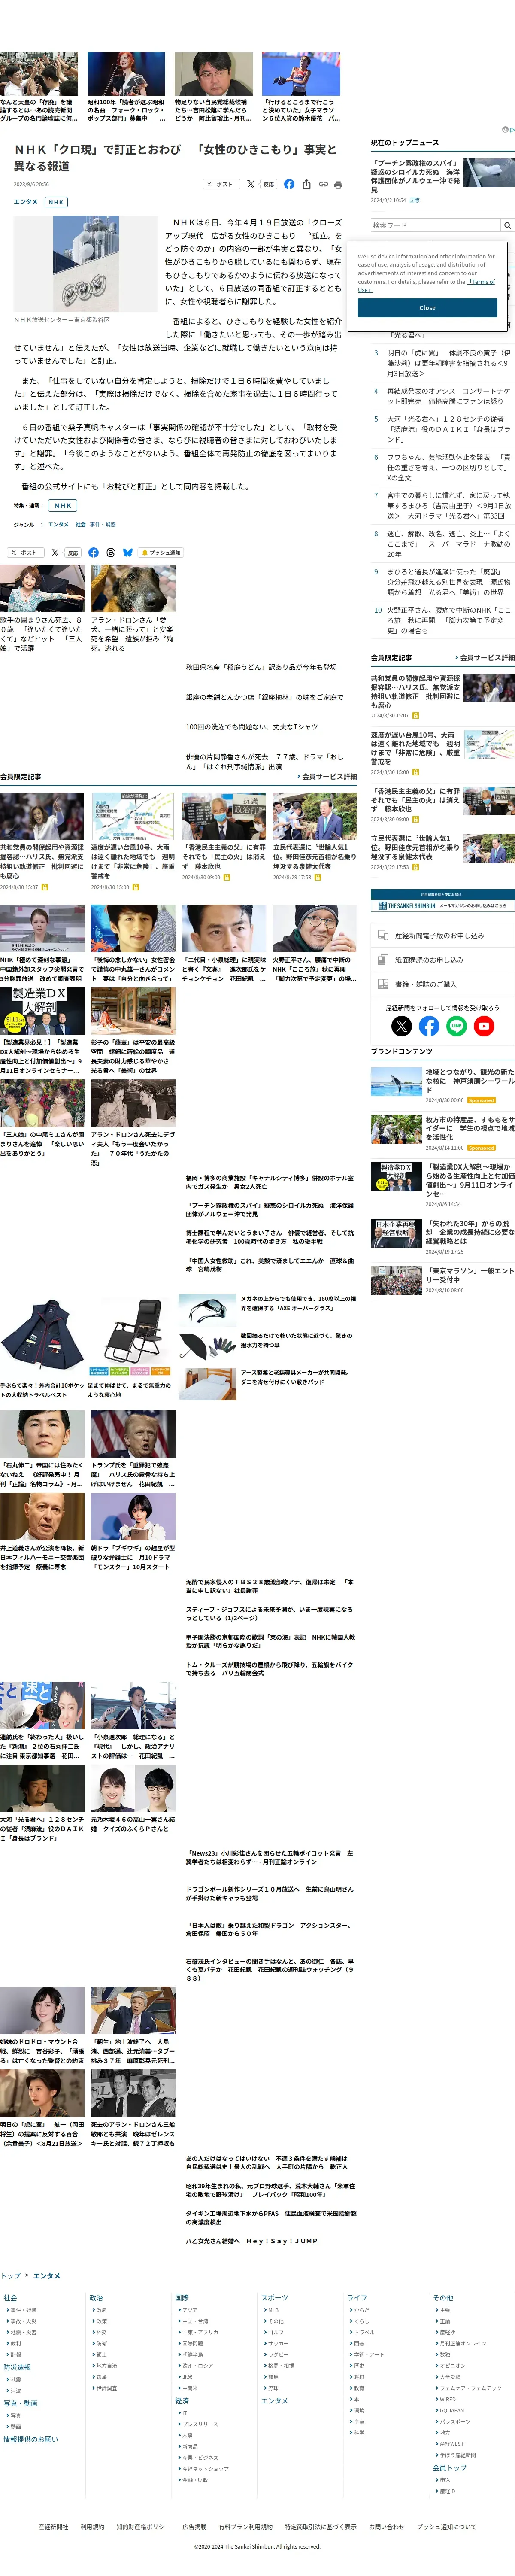Image resolution: width=515 pixels, height=2576 pixels.
Task: Follow Sankei on LINE via the green circle icon
Action: pyautogui.click(x=456, y=1026)
